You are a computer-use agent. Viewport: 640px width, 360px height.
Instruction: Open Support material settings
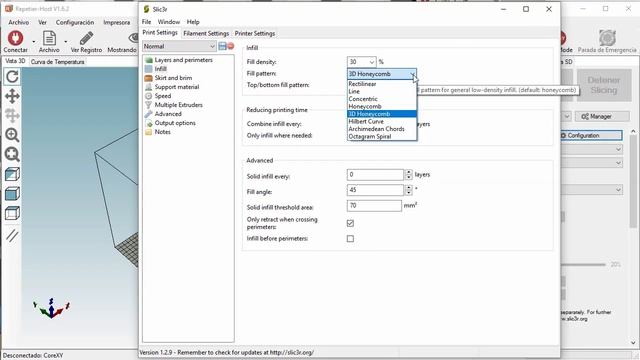(177, 87)
